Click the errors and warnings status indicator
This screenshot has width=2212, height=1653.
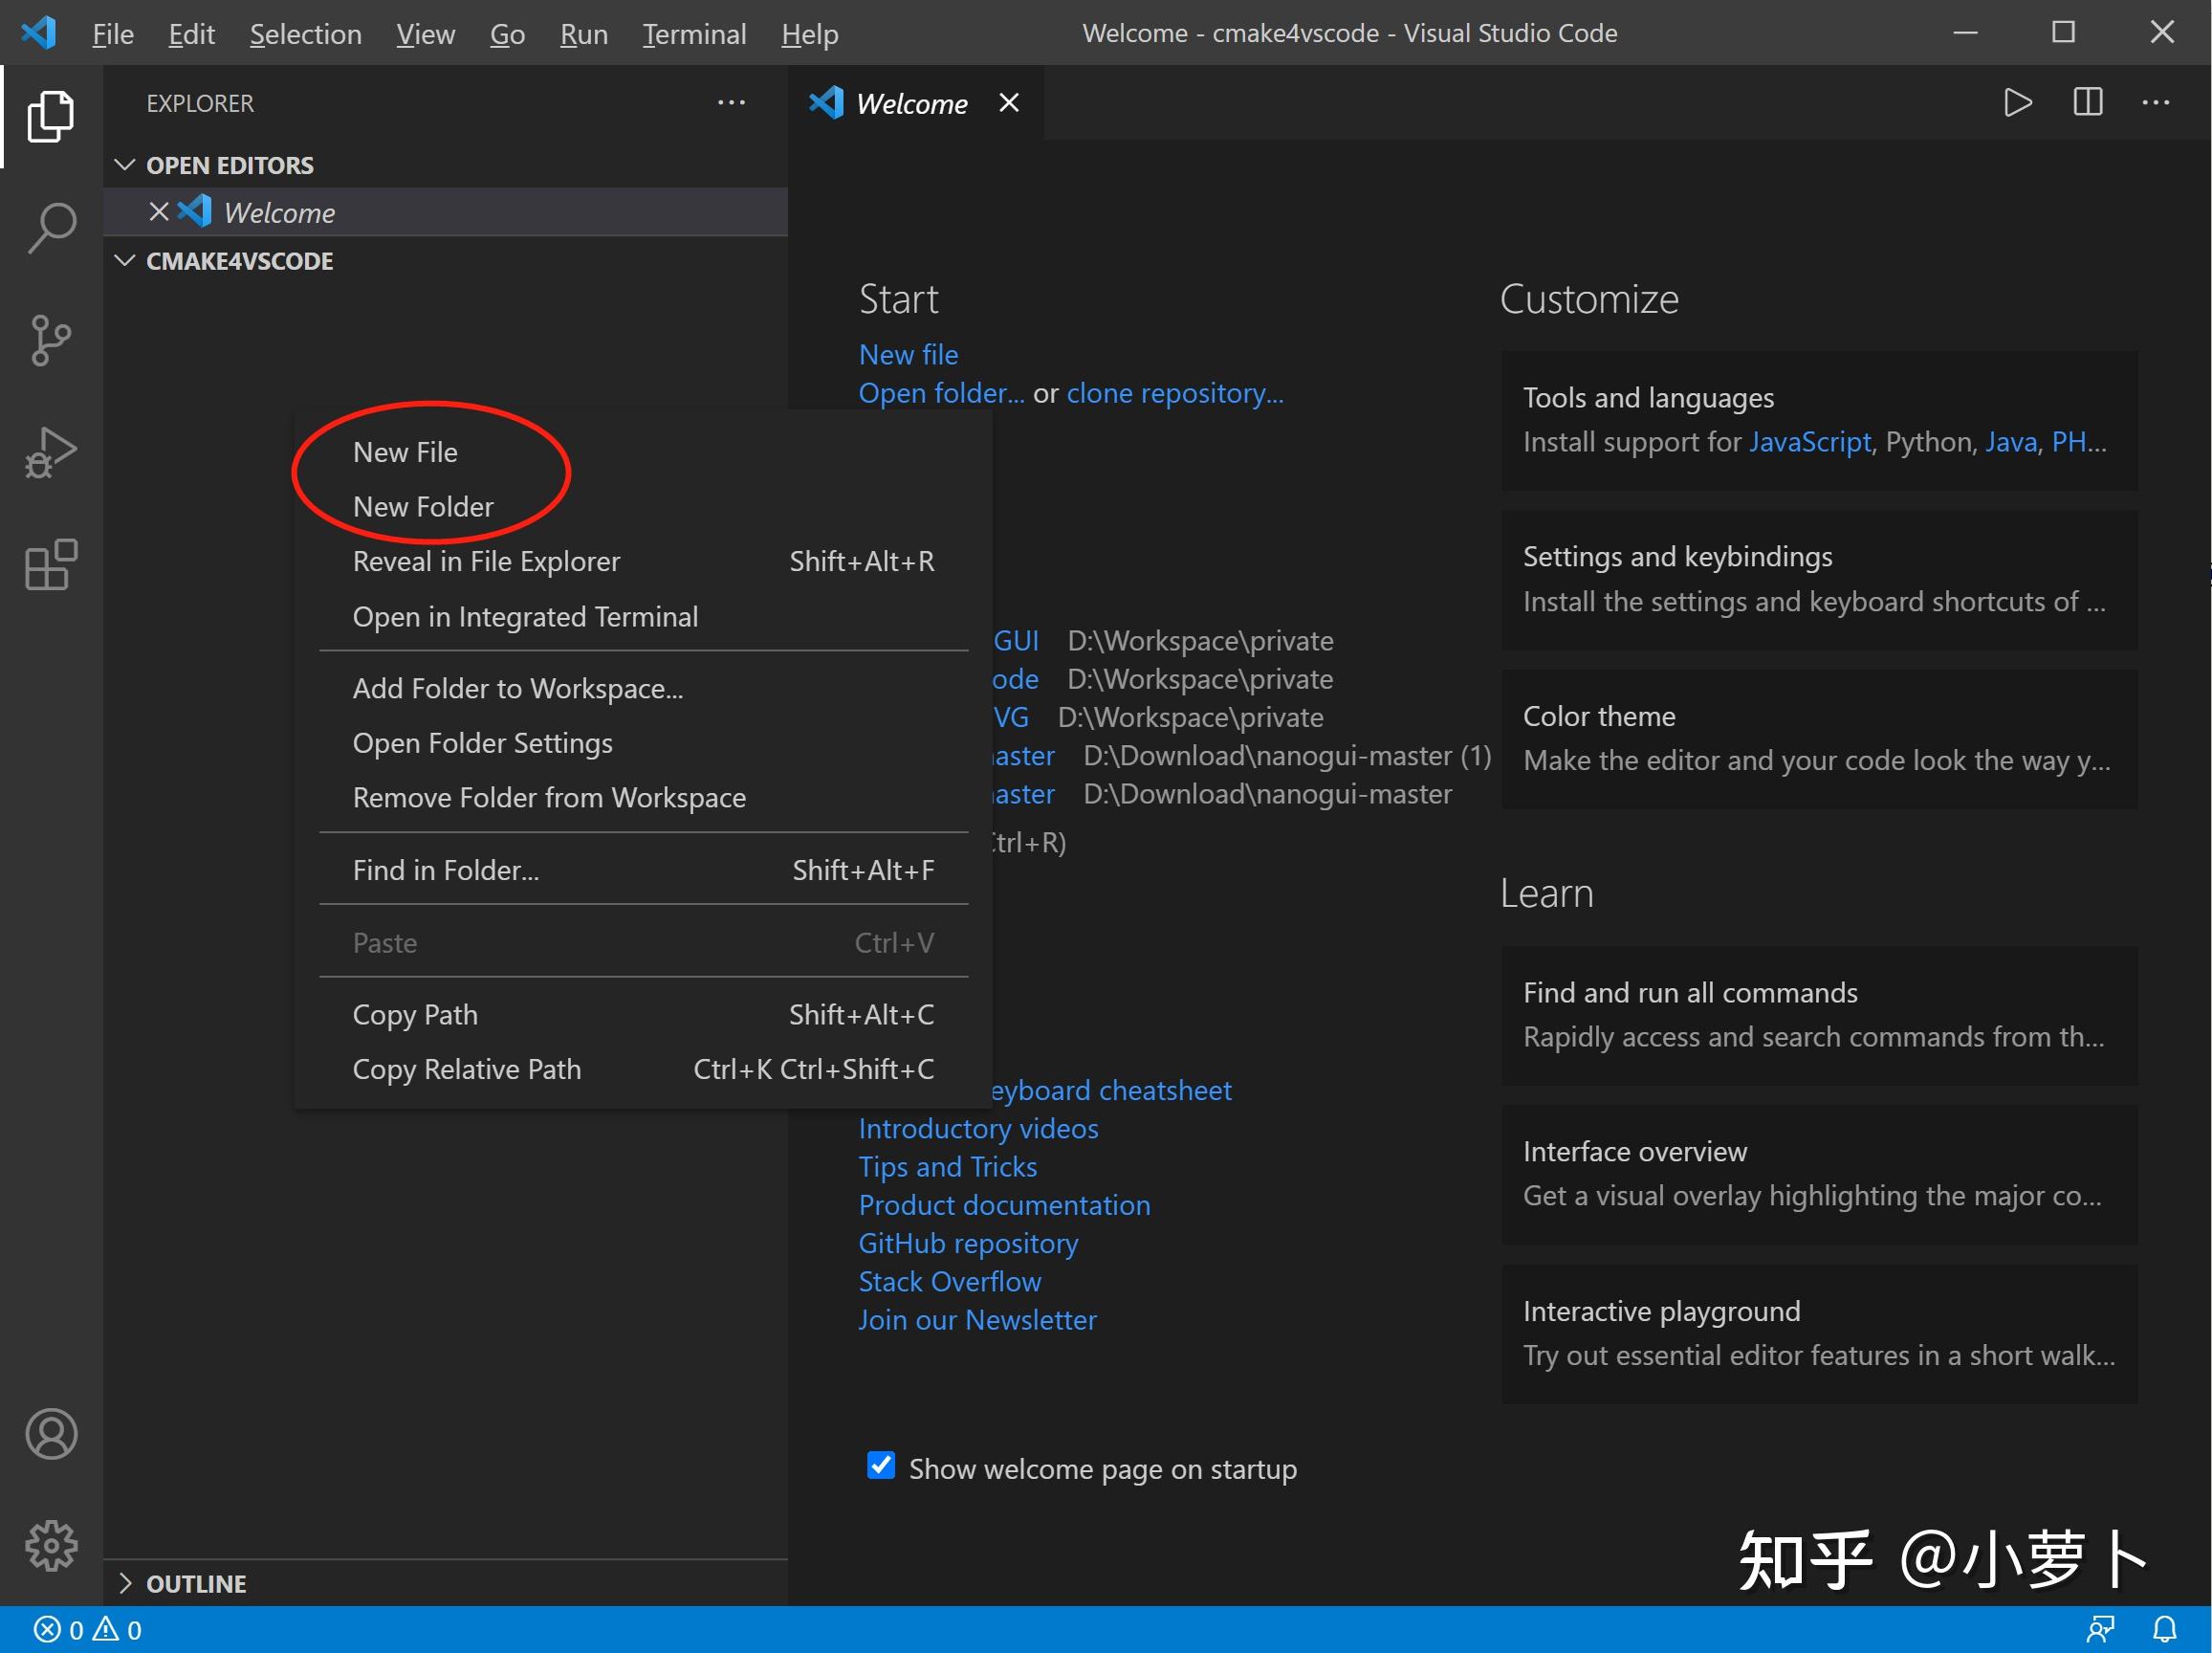coord(88,1630)
